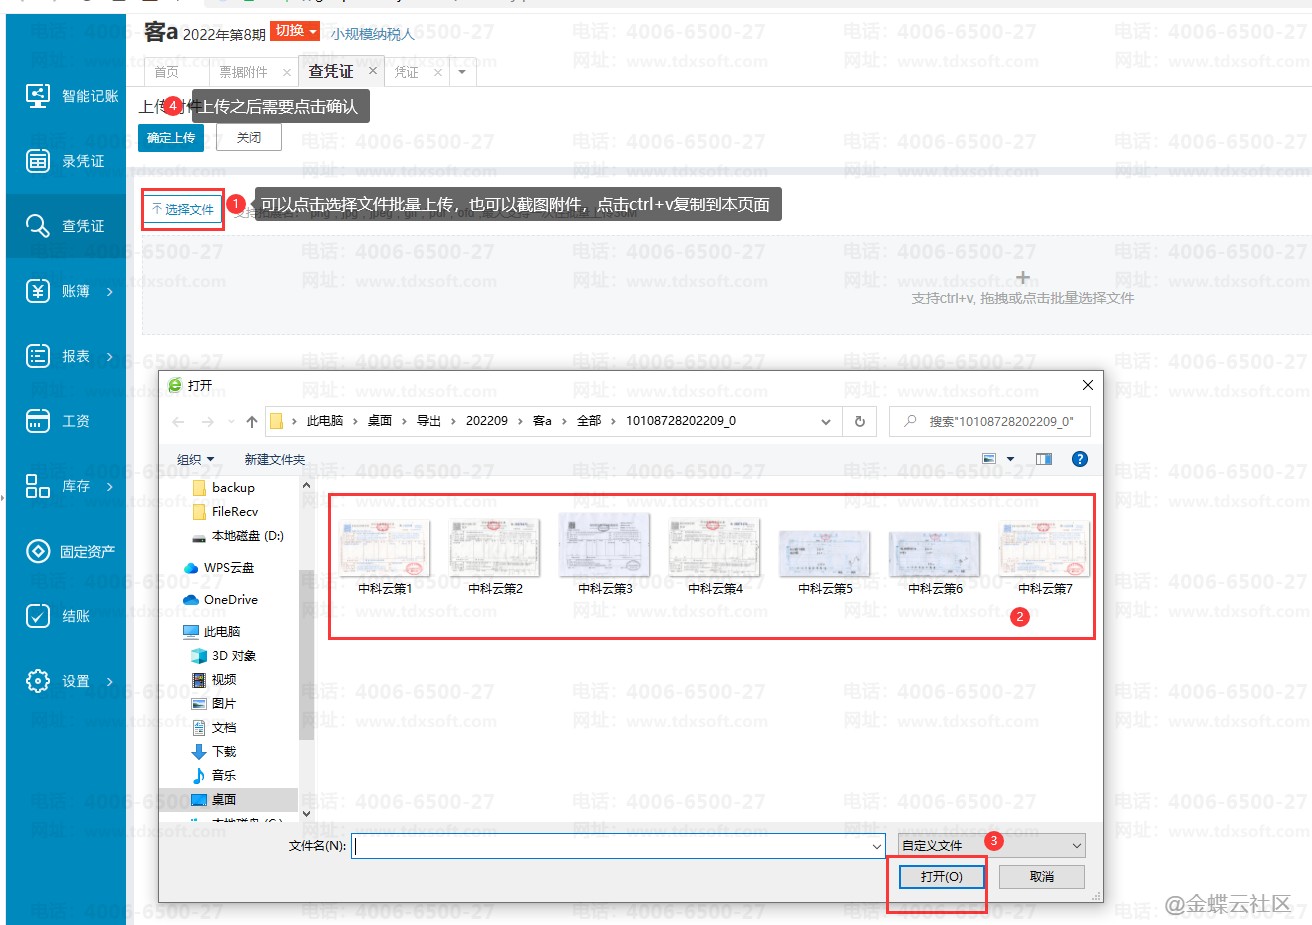Open the 自定义文件 file type dropdown
The image size is (1312, 925).
click(991, 846)
